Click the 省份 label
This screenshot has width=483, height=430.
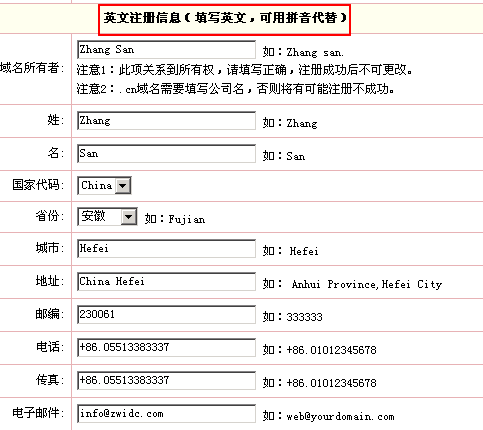point(50,216)
